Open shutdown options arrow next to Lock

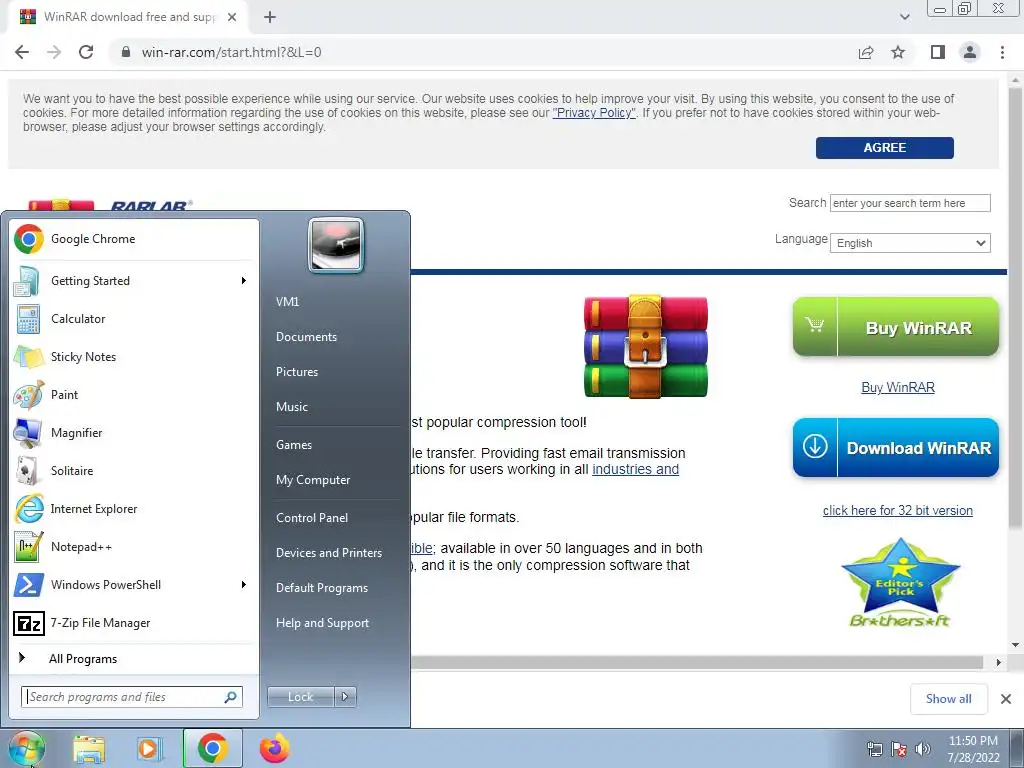pyautogui.click(x=345, y=697)
